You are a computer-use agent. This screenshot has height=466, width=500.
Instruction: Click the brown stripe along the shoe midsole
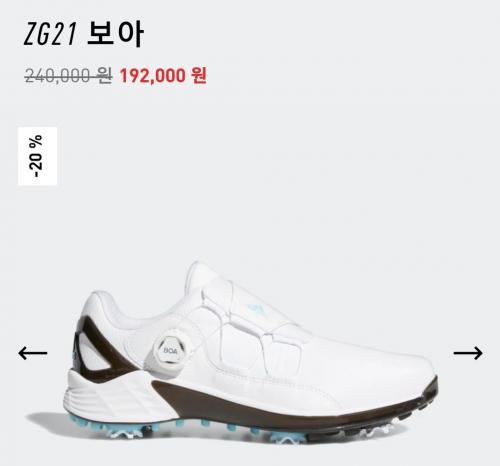293,405
